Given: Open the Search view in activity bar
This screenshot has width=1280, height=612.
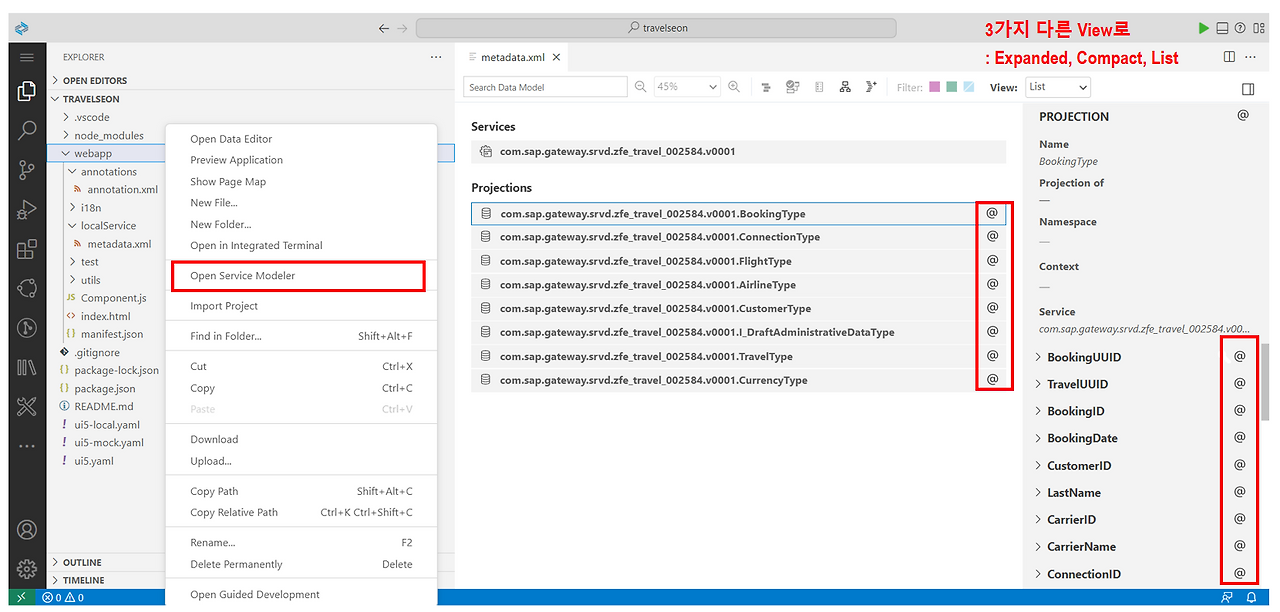Looking at the screenshot, I should (27, 130).
